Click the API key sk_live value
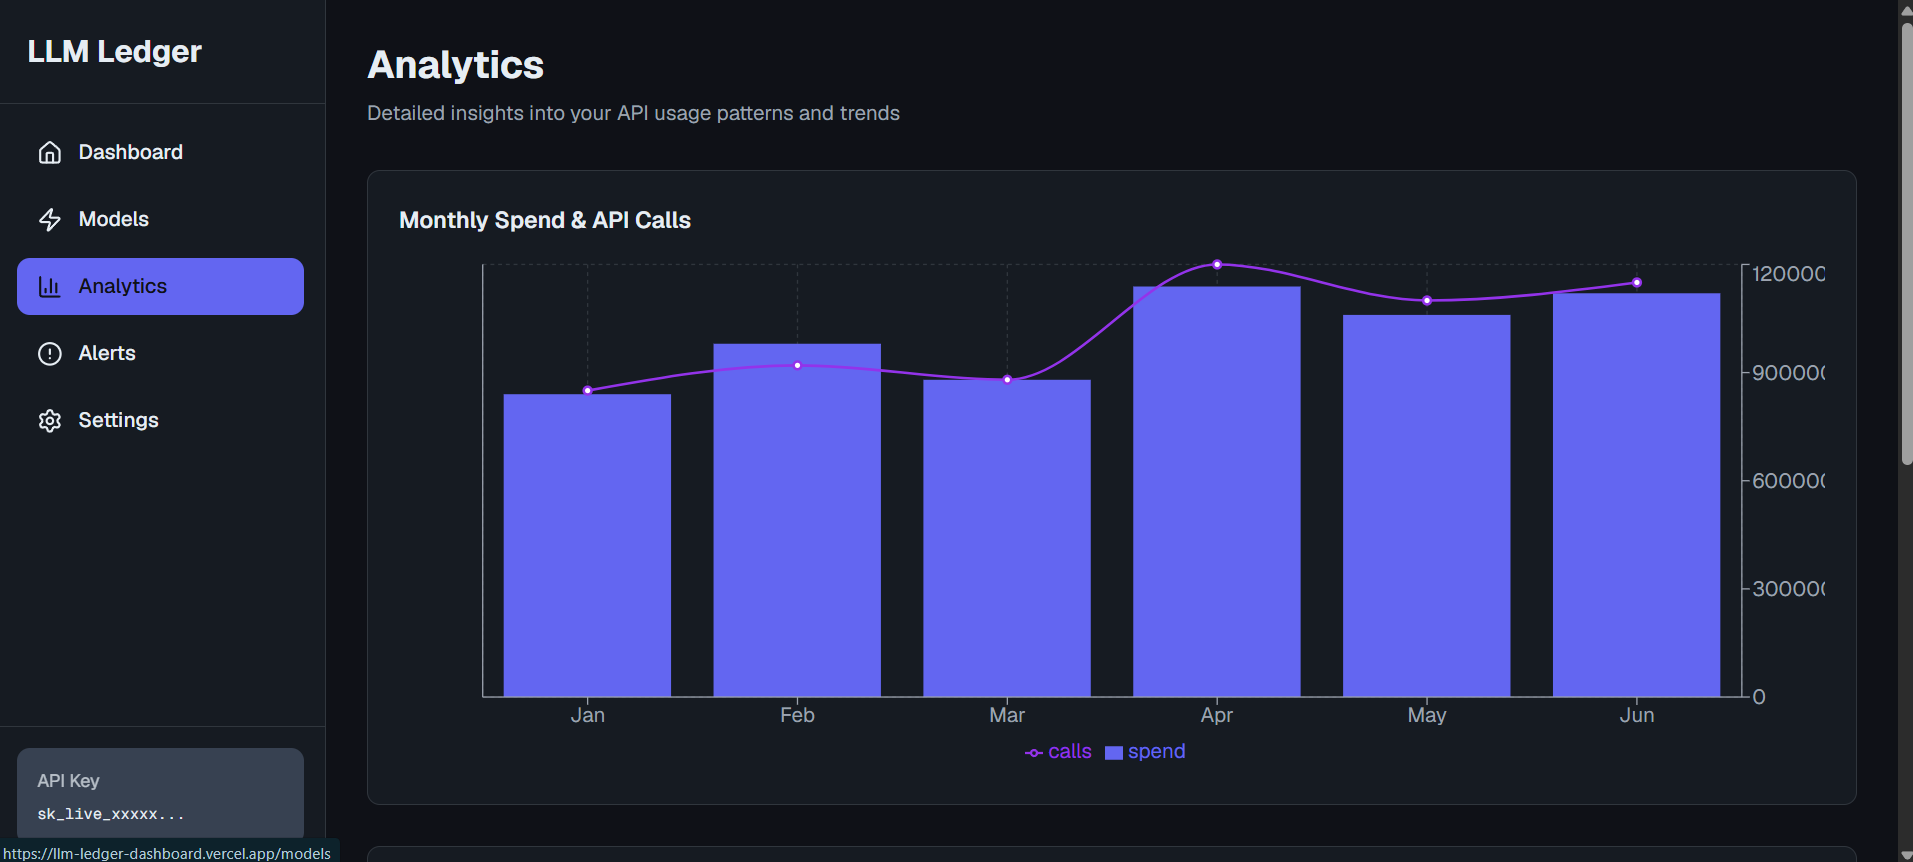 tap(111, 814)
